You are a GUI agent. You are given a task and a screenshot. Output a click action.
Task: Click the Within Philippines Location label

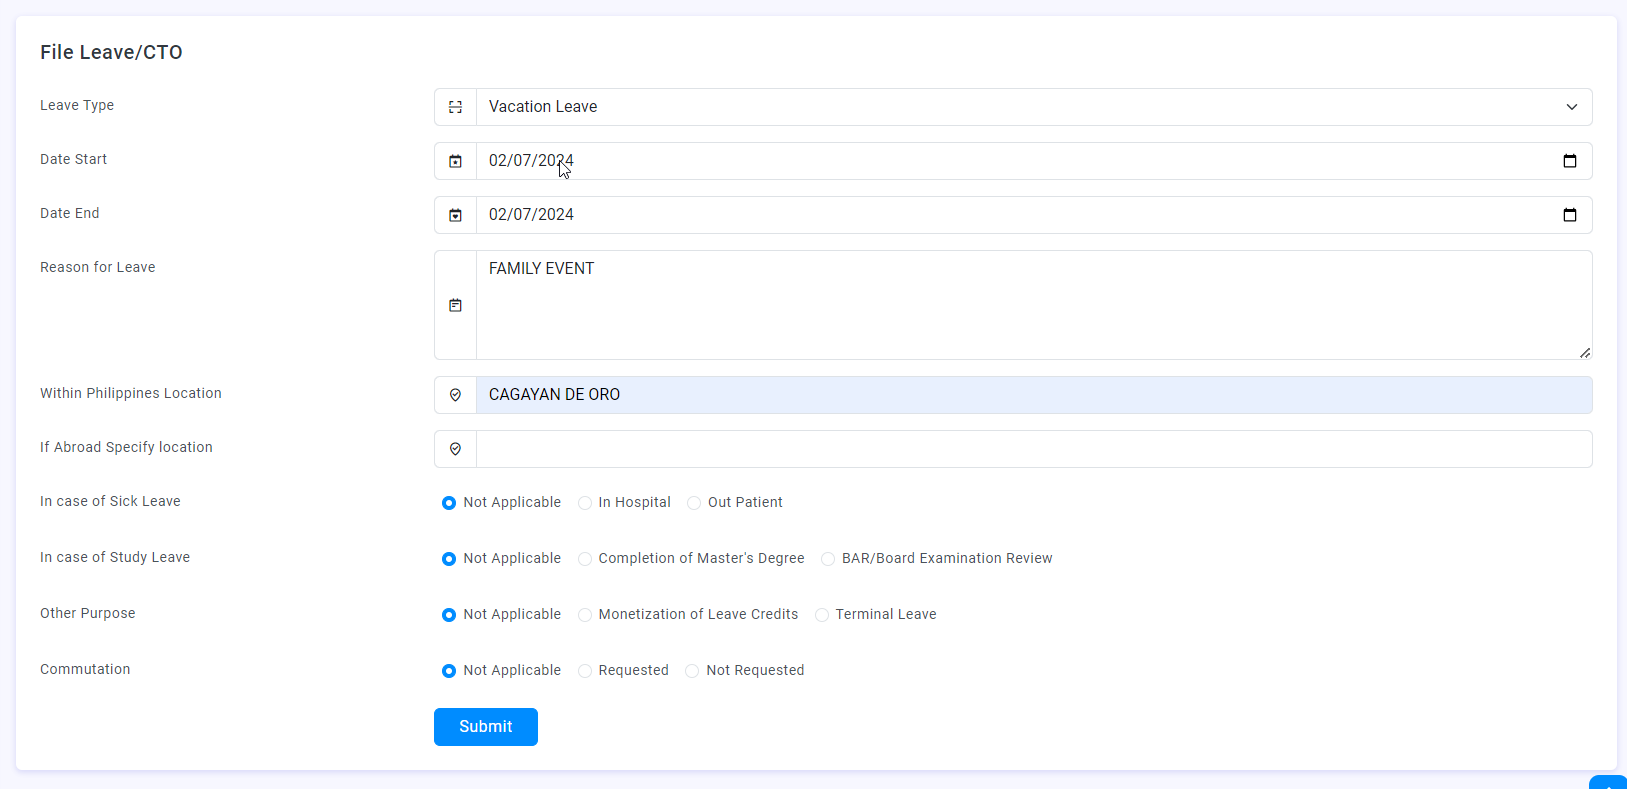tap(131, 393)
